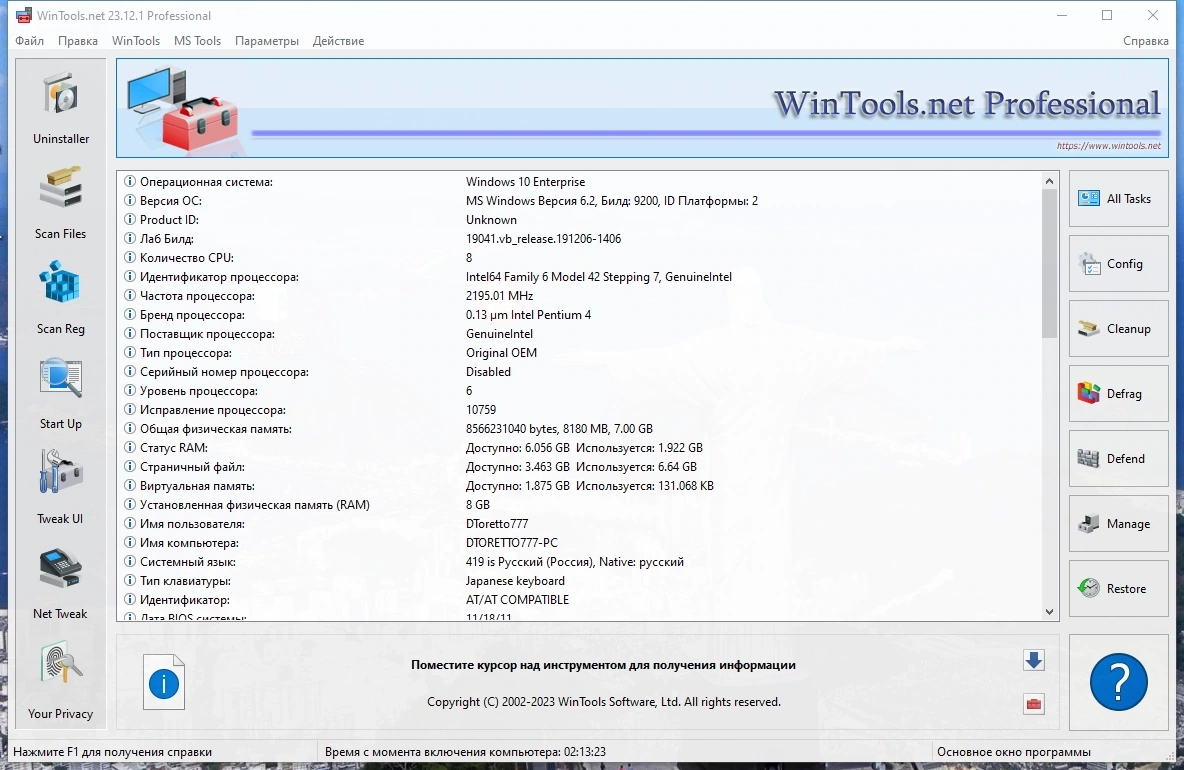Select the AT/AT COMPATIBLE value
Screen dimensions: 1184x770
(517, 599)
